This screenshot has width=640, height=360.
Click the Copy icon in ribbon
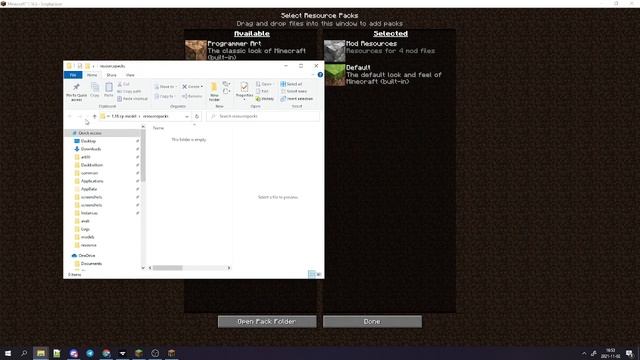tap(95, 90)
